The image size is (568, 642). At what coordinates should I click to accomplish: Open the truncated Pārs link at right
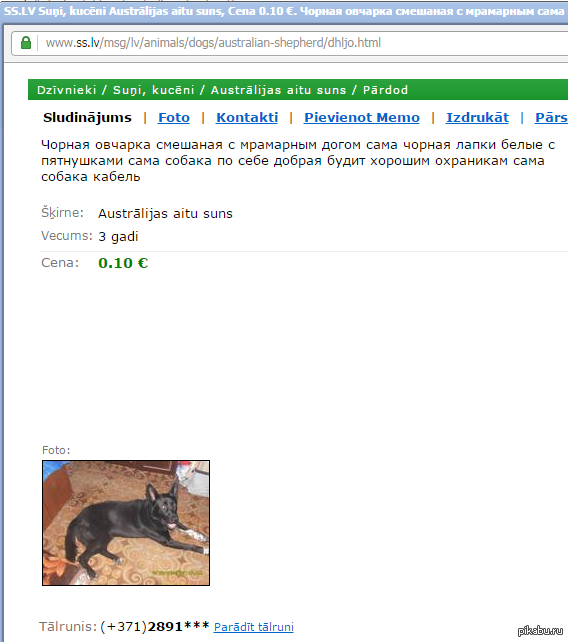(x=551, y=118)
